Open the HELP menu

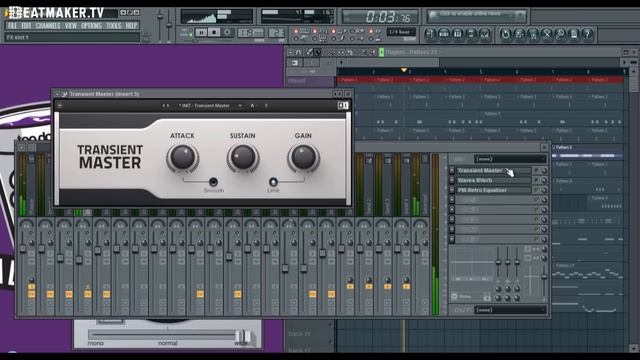pyautogui.click(x=131, y=26)
